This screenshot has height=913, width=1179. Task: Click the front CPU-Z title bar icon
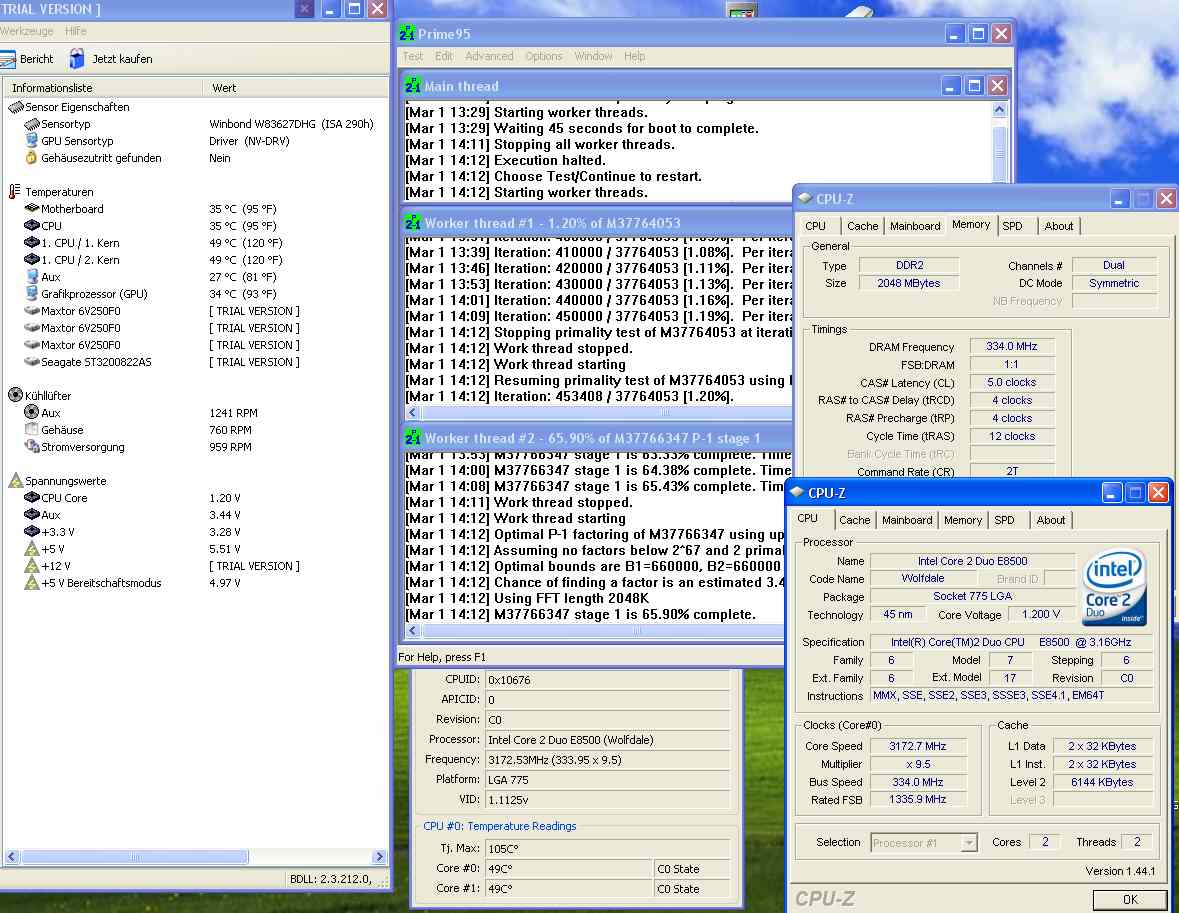click(x=797, y=493)
